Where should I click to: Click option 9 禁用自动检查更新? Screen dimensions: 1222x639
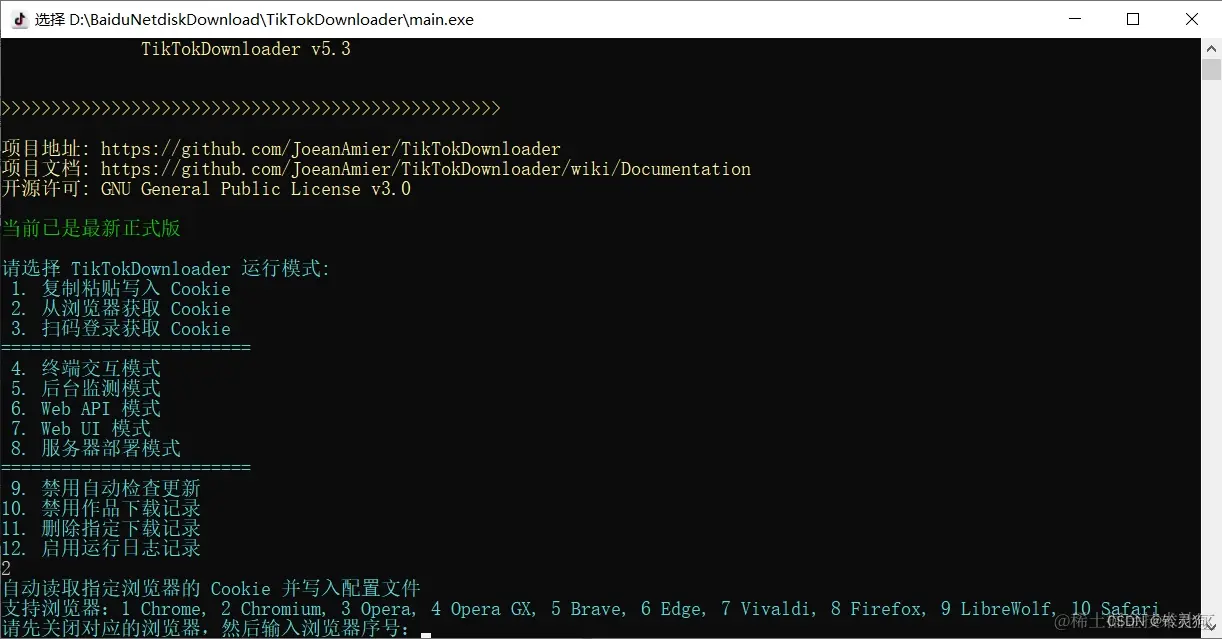[106, 489]
